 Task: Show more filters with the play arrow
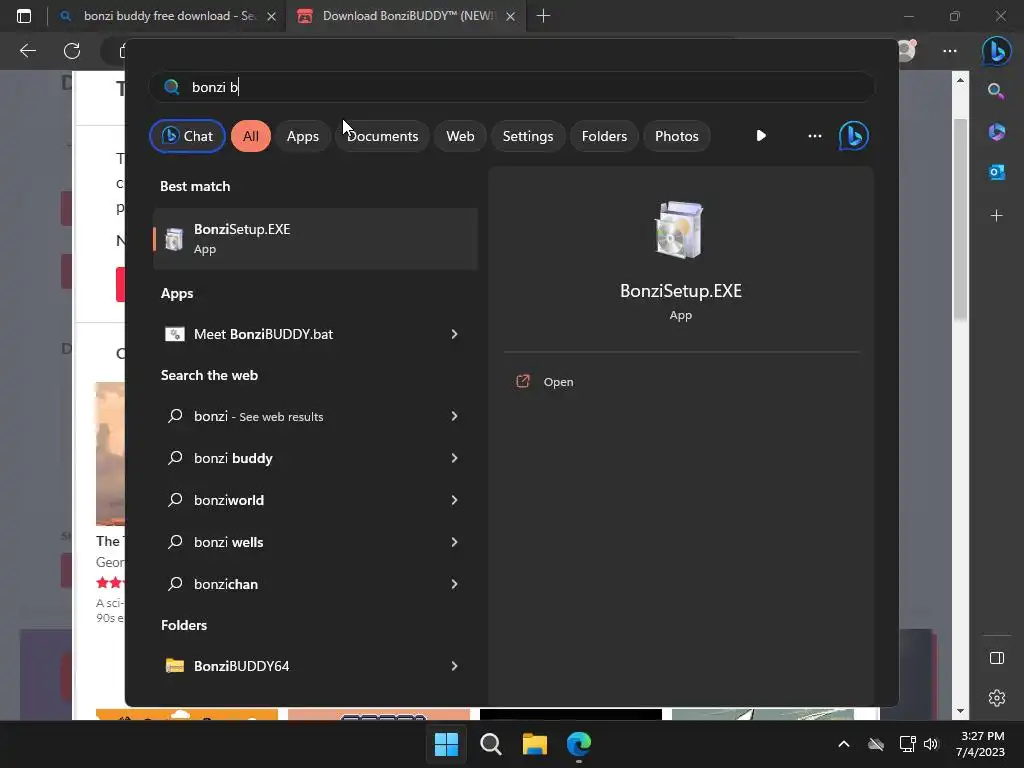tap(761, 136)
